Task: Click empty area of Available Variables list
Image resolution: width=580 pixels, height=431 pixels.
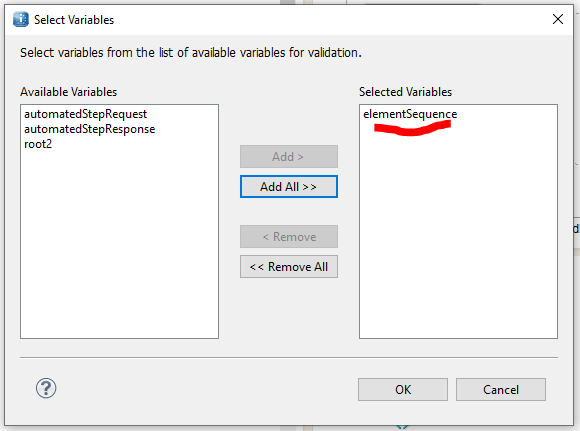Action: pyautogui.click(x=119, y=244)
